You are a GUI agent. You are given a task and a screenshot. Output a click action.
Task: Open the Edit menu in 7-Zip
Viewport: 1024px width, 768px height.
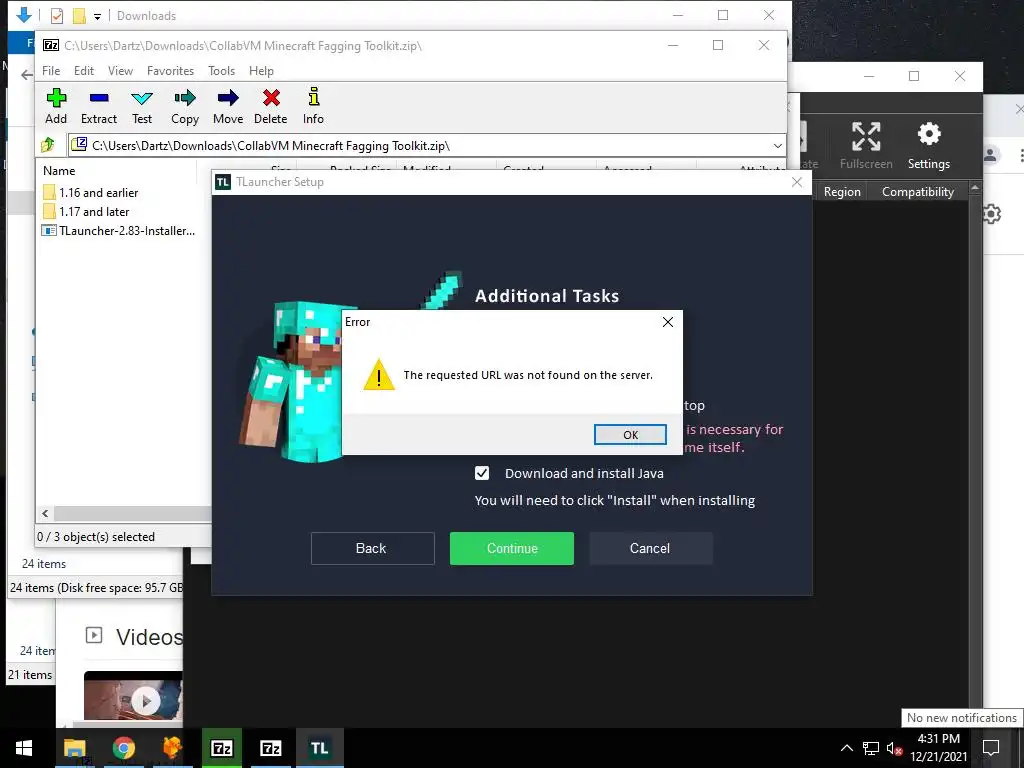click(84, 71)
